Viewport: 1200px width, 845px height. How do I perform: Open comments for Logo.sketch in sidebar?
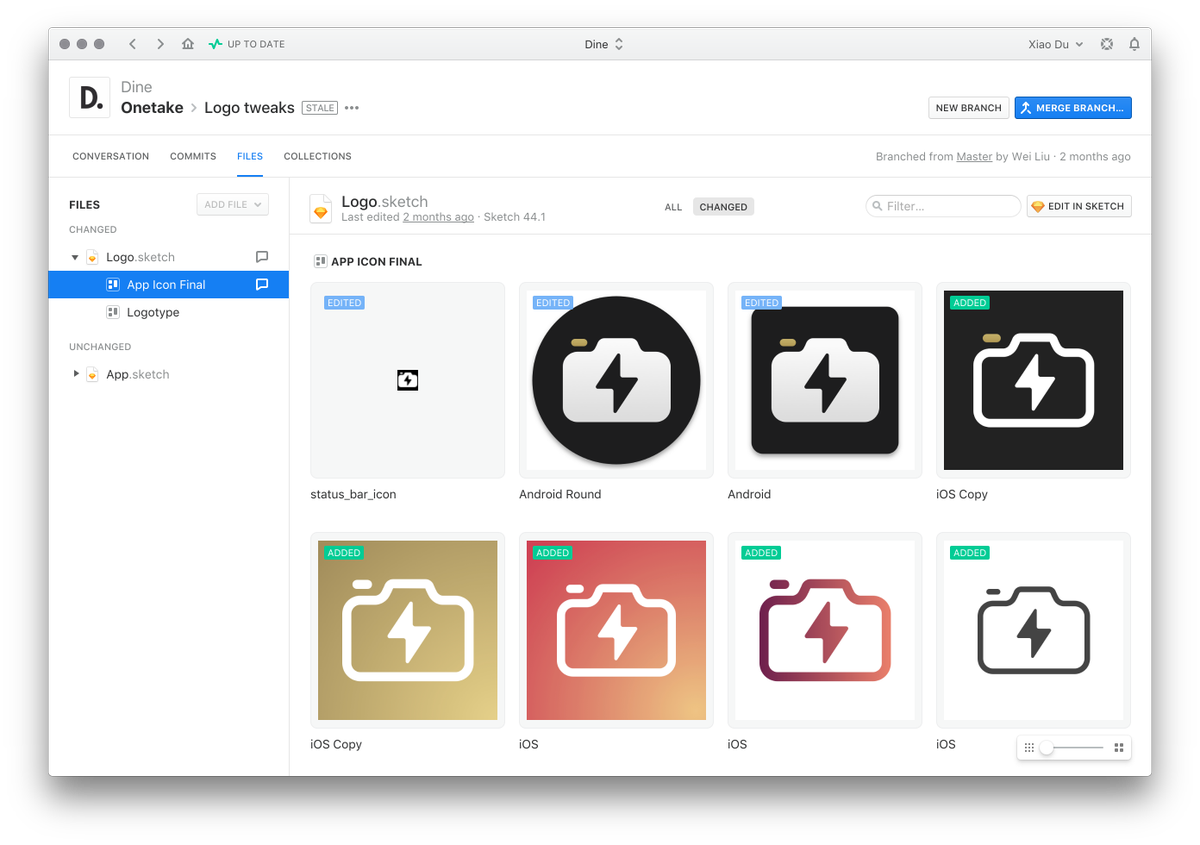[x=262, y=257]
